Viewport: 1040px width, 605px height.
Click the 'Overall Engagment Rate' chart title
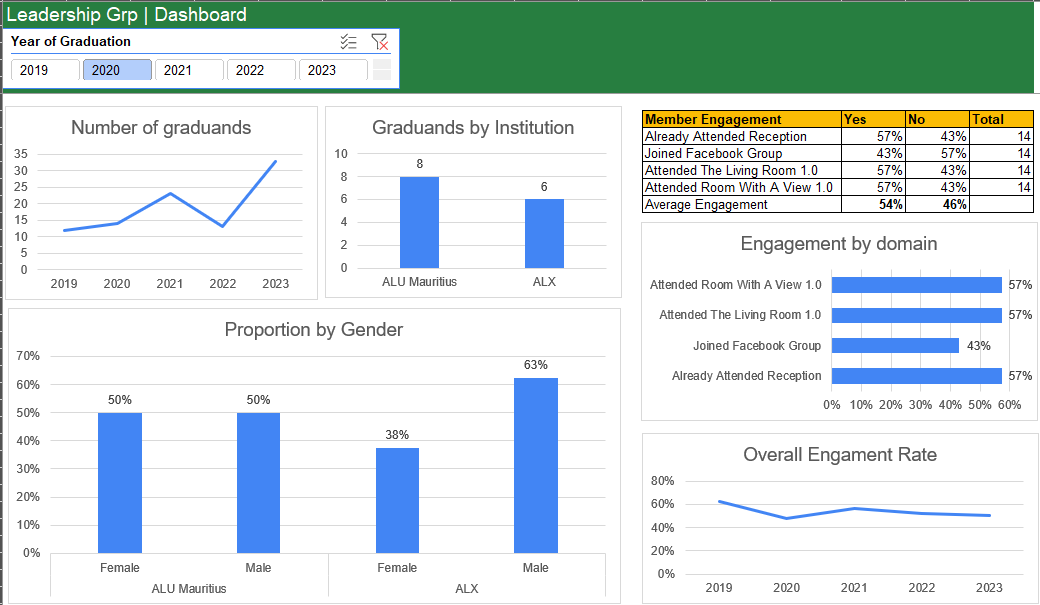point(839,455)
